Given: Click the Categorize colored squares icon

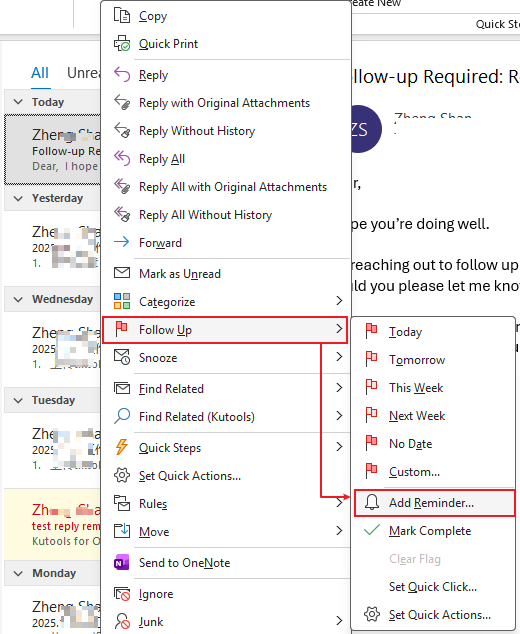Looking at the screenshot, I should point(122,301).
